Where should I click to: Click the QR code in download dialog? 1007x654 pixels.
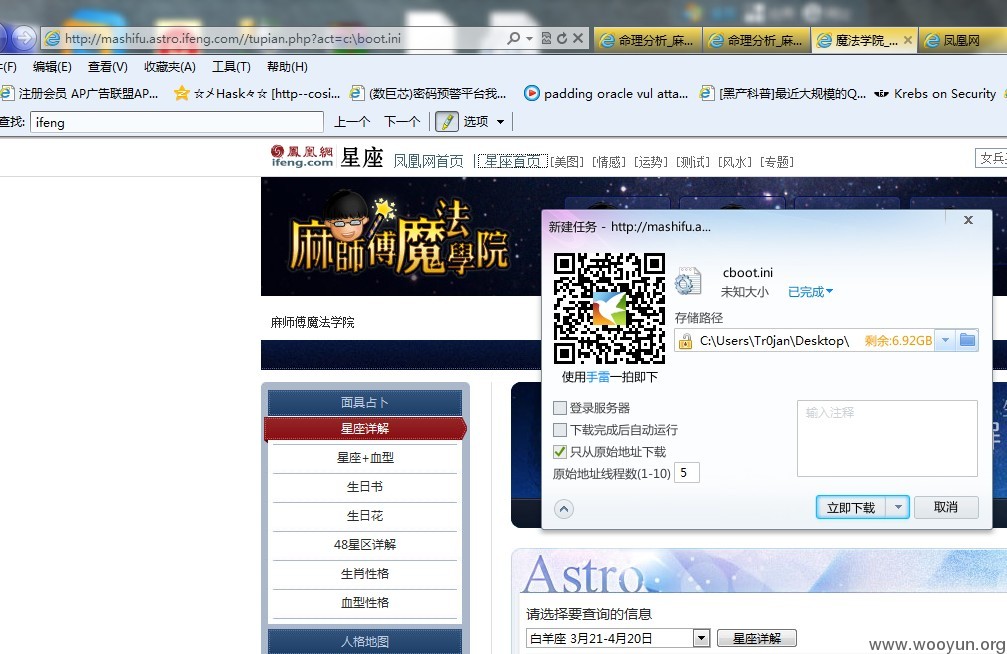609,308
